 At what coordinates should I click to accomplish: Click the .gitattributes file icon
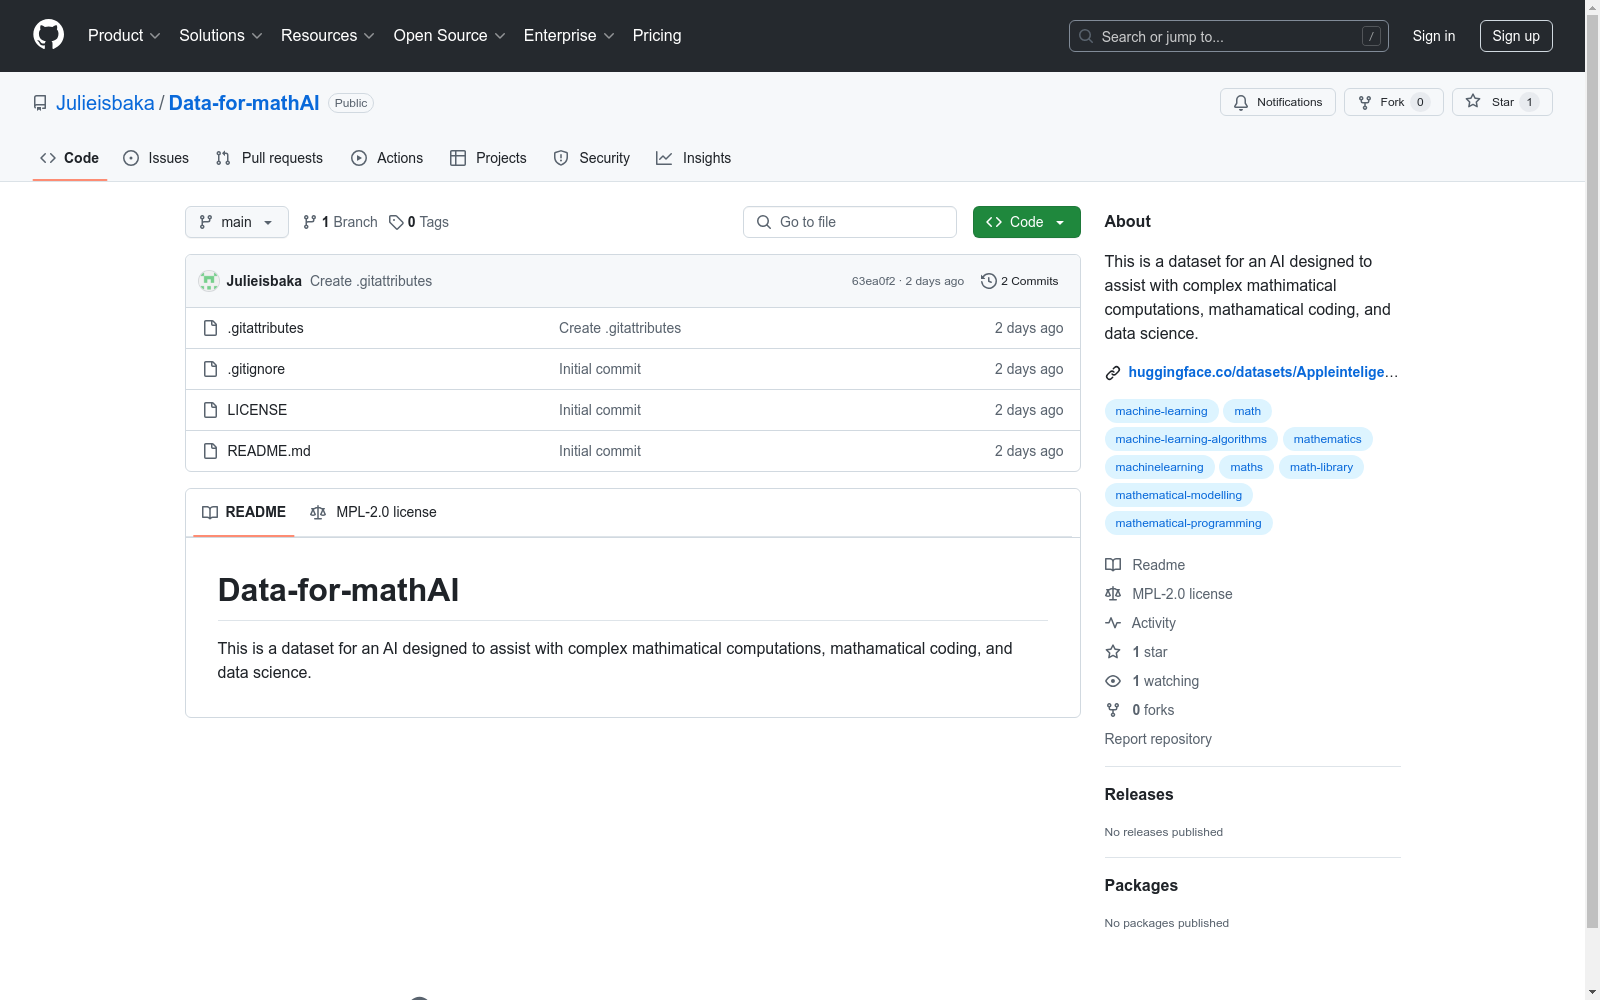coord(210,328)
